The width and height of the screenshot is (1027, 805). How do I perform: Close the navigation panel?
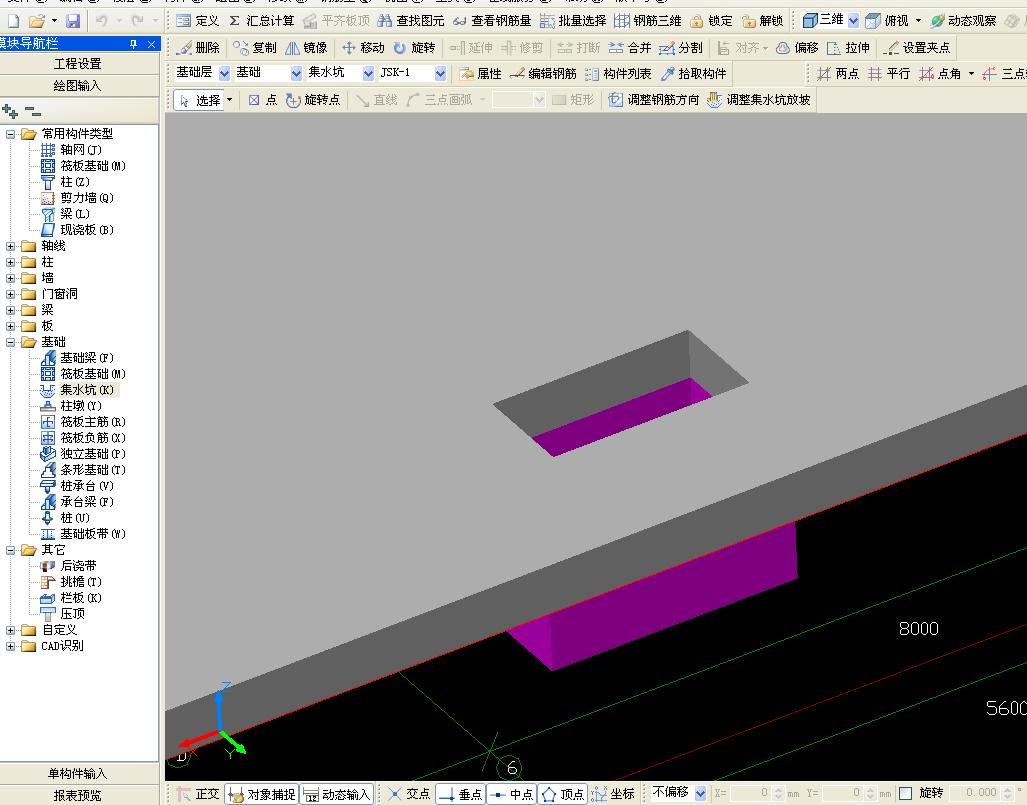tap(151, 44)
